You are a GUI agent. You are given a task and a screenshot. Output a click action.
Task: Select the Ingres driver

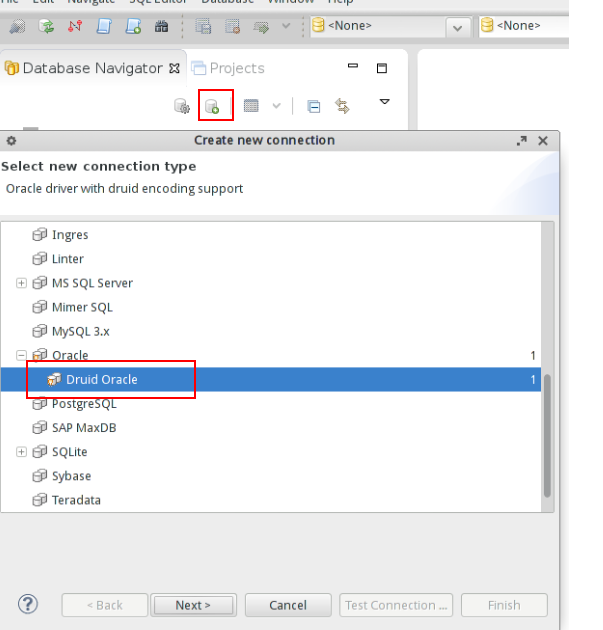tap(70, 235)
